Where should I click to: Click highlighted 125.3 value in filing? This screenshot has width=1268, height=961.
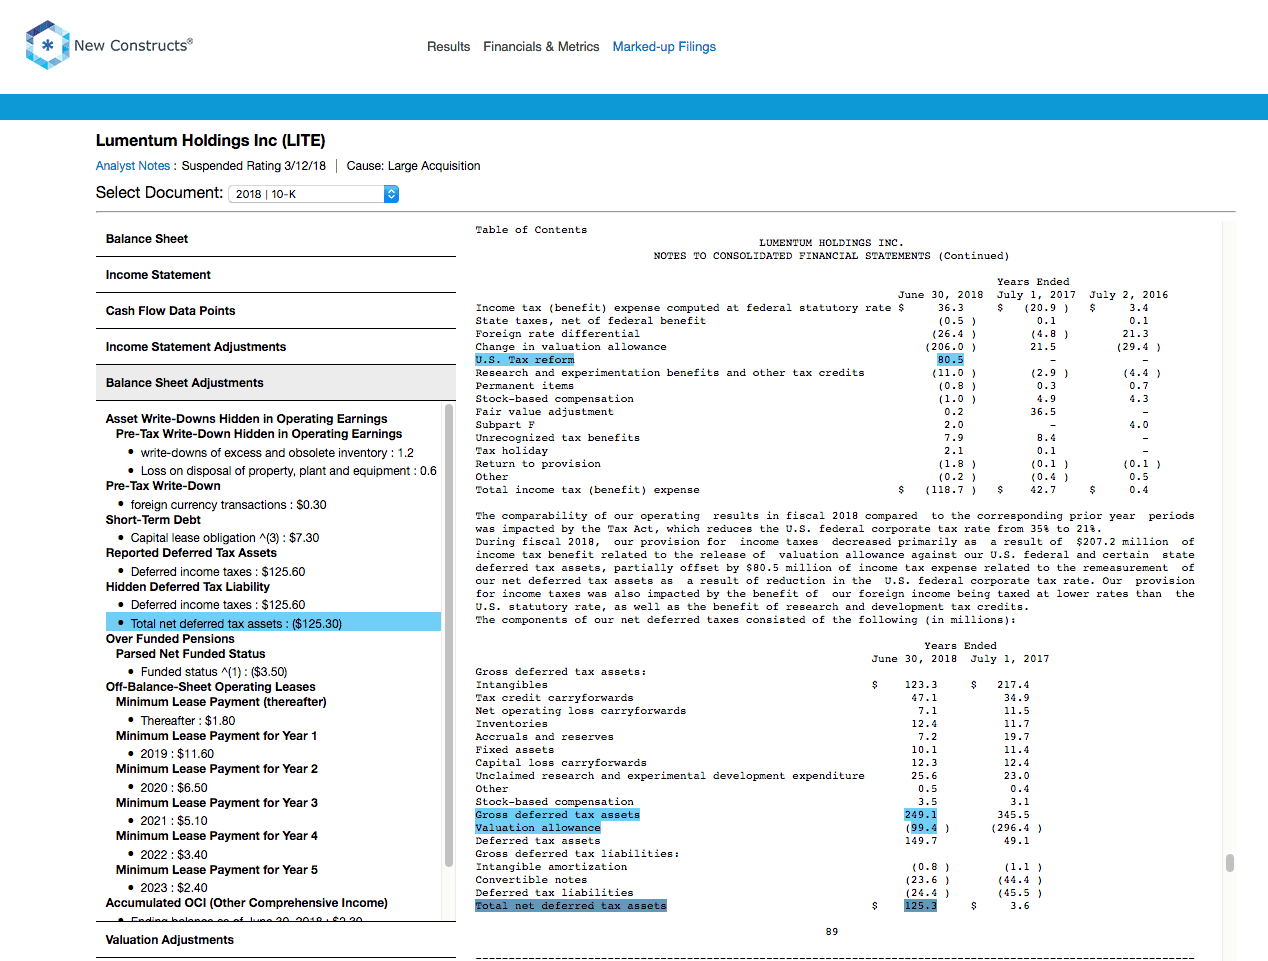tap(921, 906)
